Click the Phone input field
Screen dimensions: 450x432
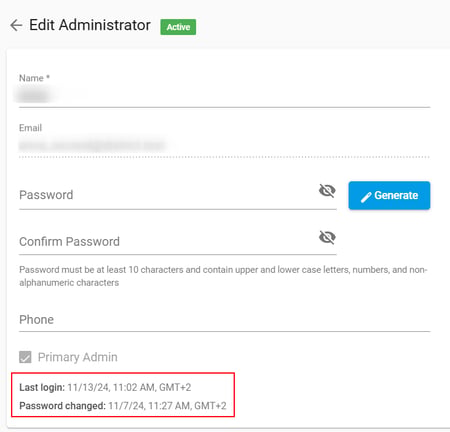tap(224, 319)
